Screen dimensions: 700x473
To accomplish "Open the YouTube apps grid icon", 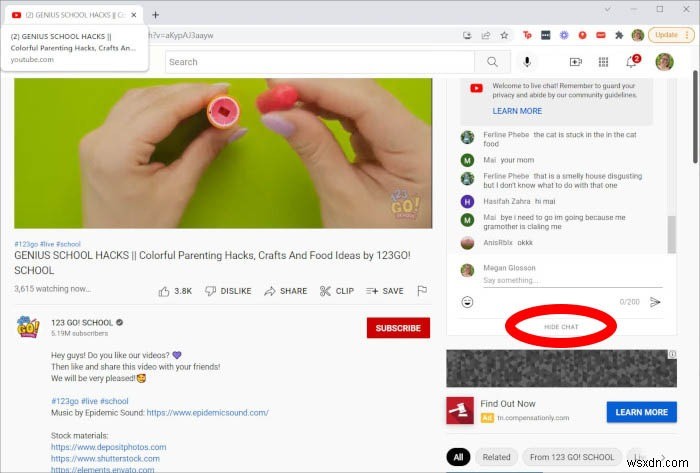I will click(603, 62).
